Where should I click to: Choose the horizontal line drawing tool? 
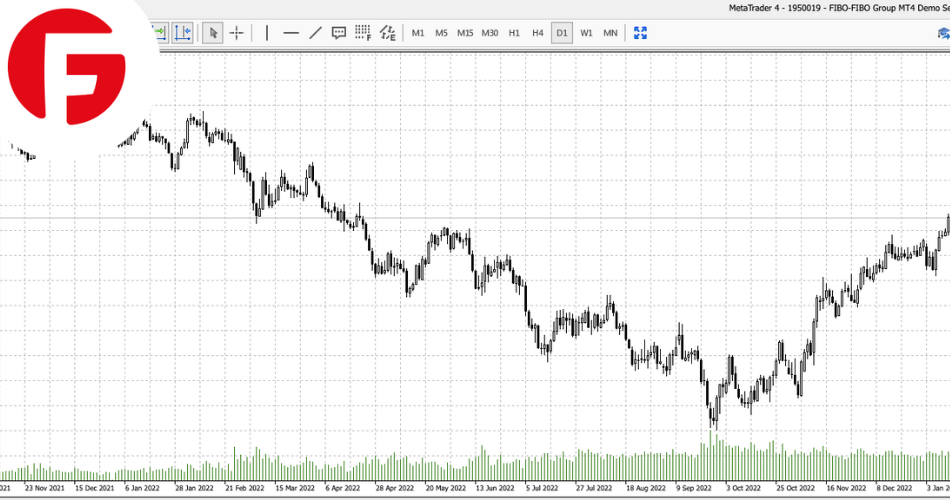[x=291, y=33]
